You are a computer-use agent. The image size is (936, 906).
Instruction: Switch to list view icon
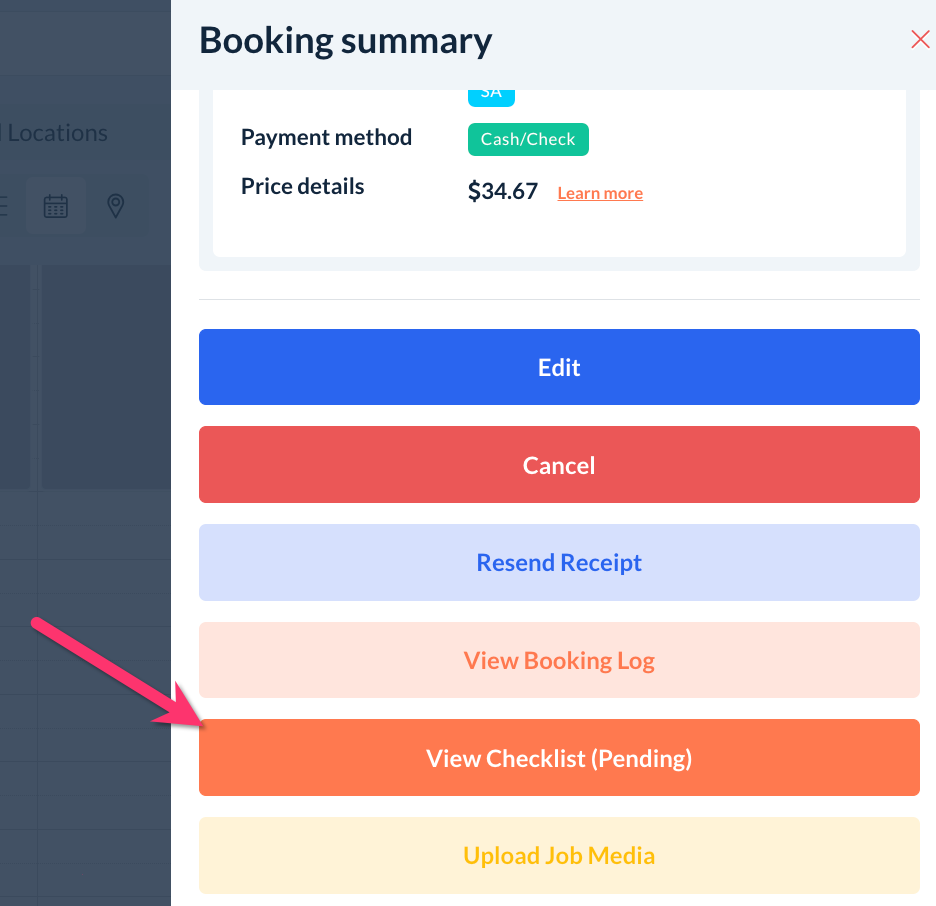[x=3, y=206]
